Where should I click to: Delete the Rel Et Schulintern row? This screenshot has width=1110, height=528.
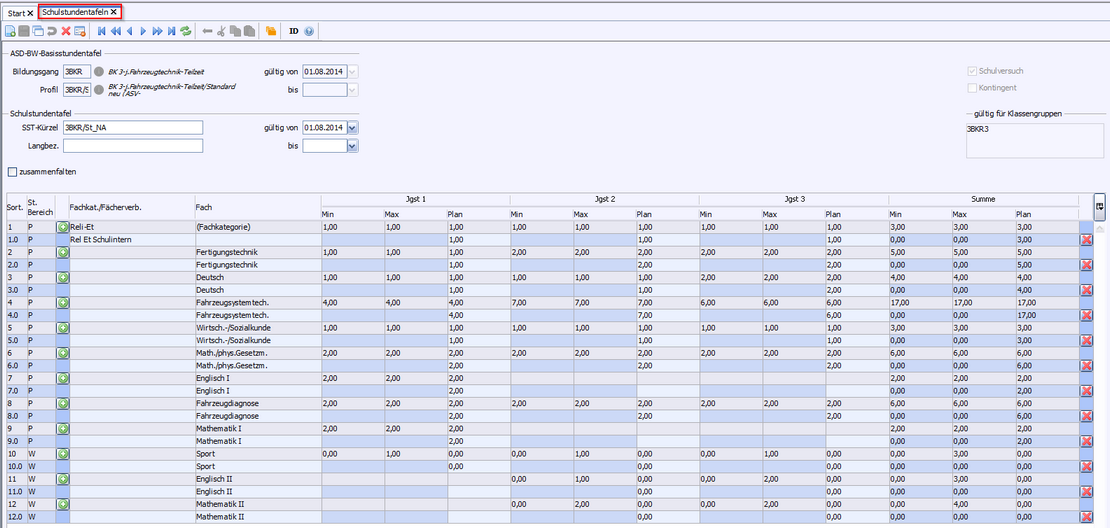[1086, 240]
